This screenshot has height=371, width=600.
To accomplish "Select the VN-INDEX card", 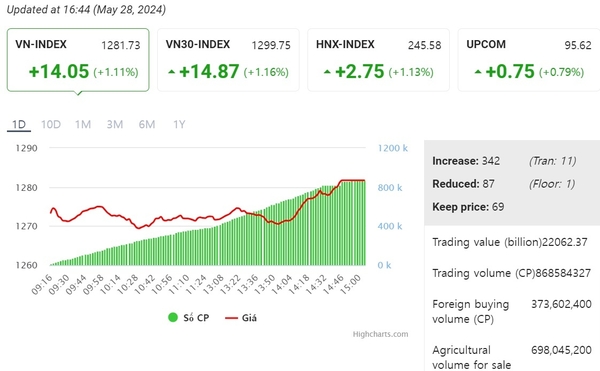I will pos(78,60).
